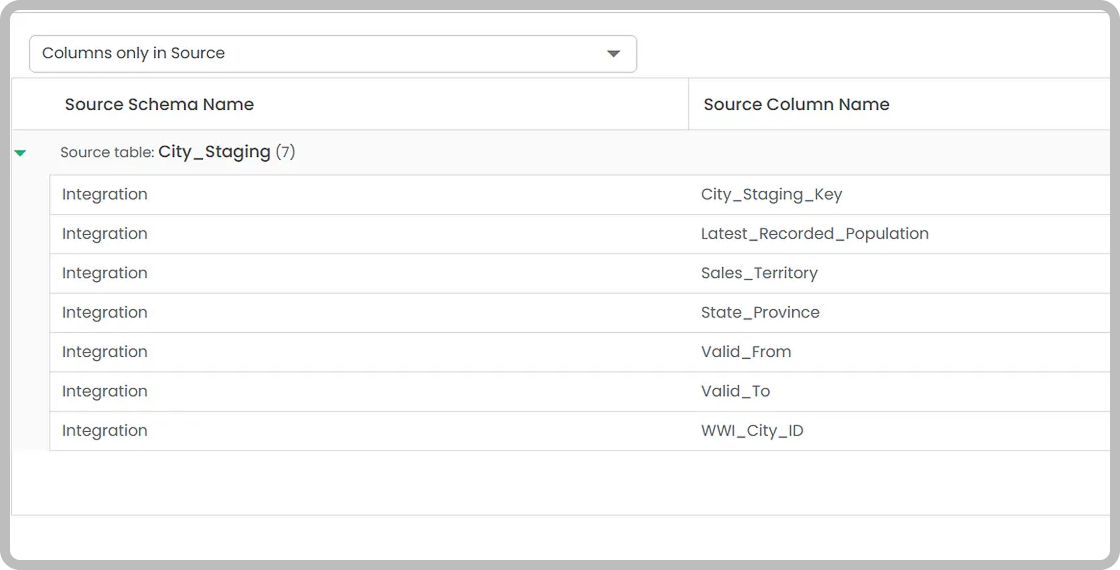Screen dimensions: 1120x570
Task: Click the dropdown arrow in the filter combo box
Action: (x=613, y=54)
